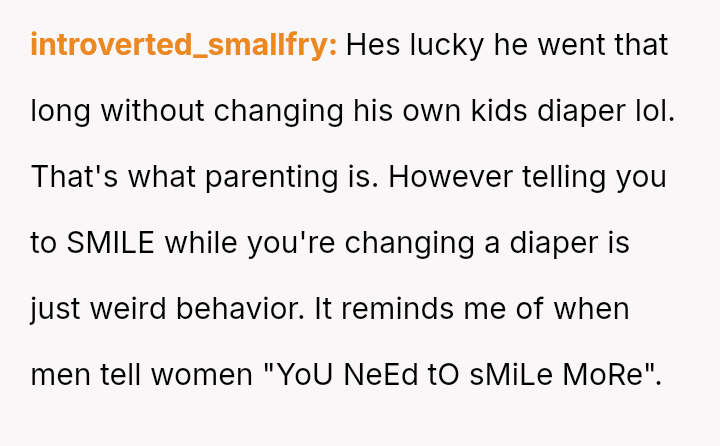Open the introverted_smallfry user profile link
720x446 pixels.
(x=184, y=46)
